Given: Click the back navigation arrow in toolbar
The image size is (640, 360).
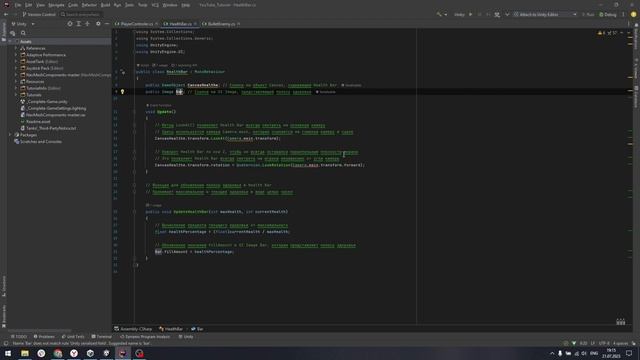Looking at the screenshot, I should [6, 14].
